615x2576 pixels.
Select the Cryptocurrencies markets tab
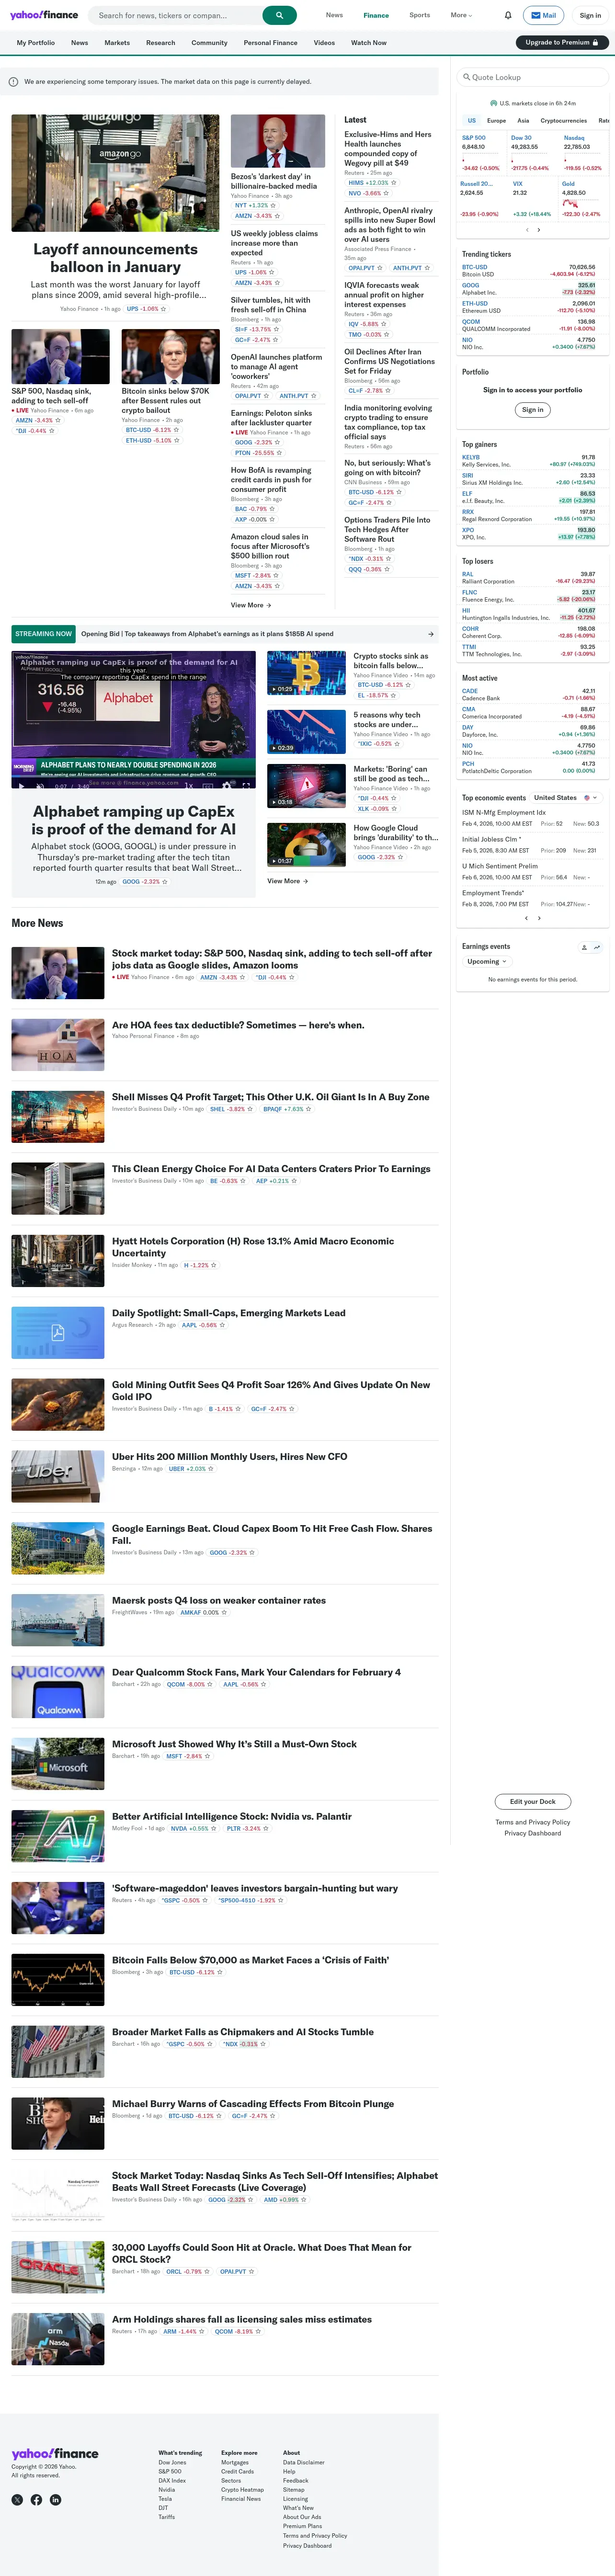coord(564,120)
